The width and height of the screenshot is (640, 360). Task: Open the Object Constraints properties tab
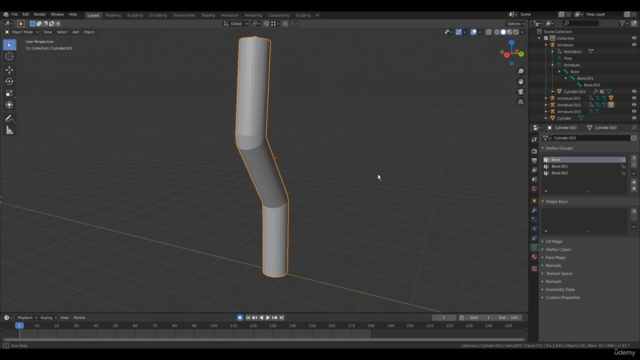(534, 238)
